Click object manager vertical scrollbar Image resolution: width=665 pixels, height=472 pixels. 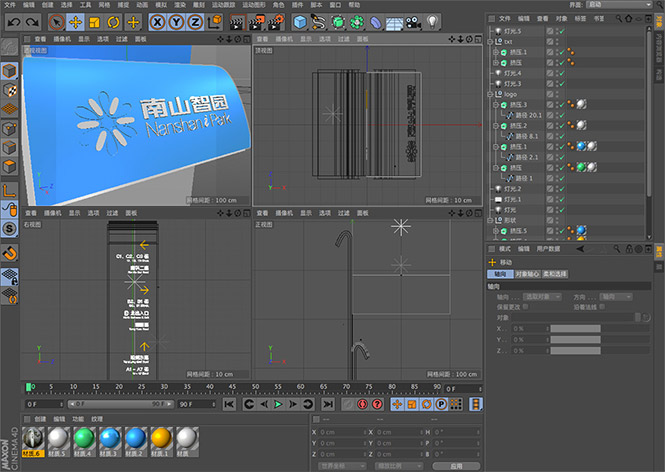649,110
